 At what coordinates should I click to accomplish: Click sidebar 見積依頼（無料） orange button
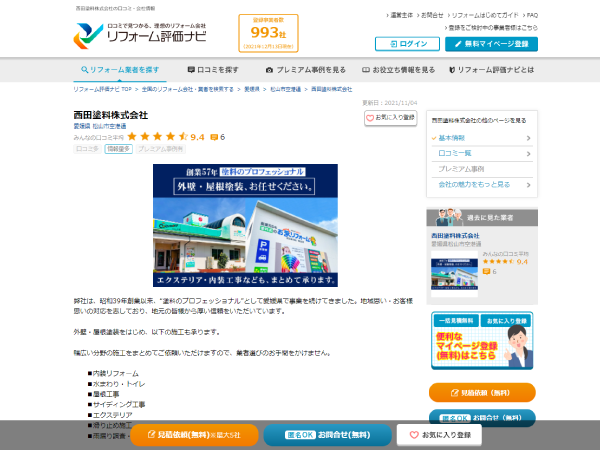point(482,393)
